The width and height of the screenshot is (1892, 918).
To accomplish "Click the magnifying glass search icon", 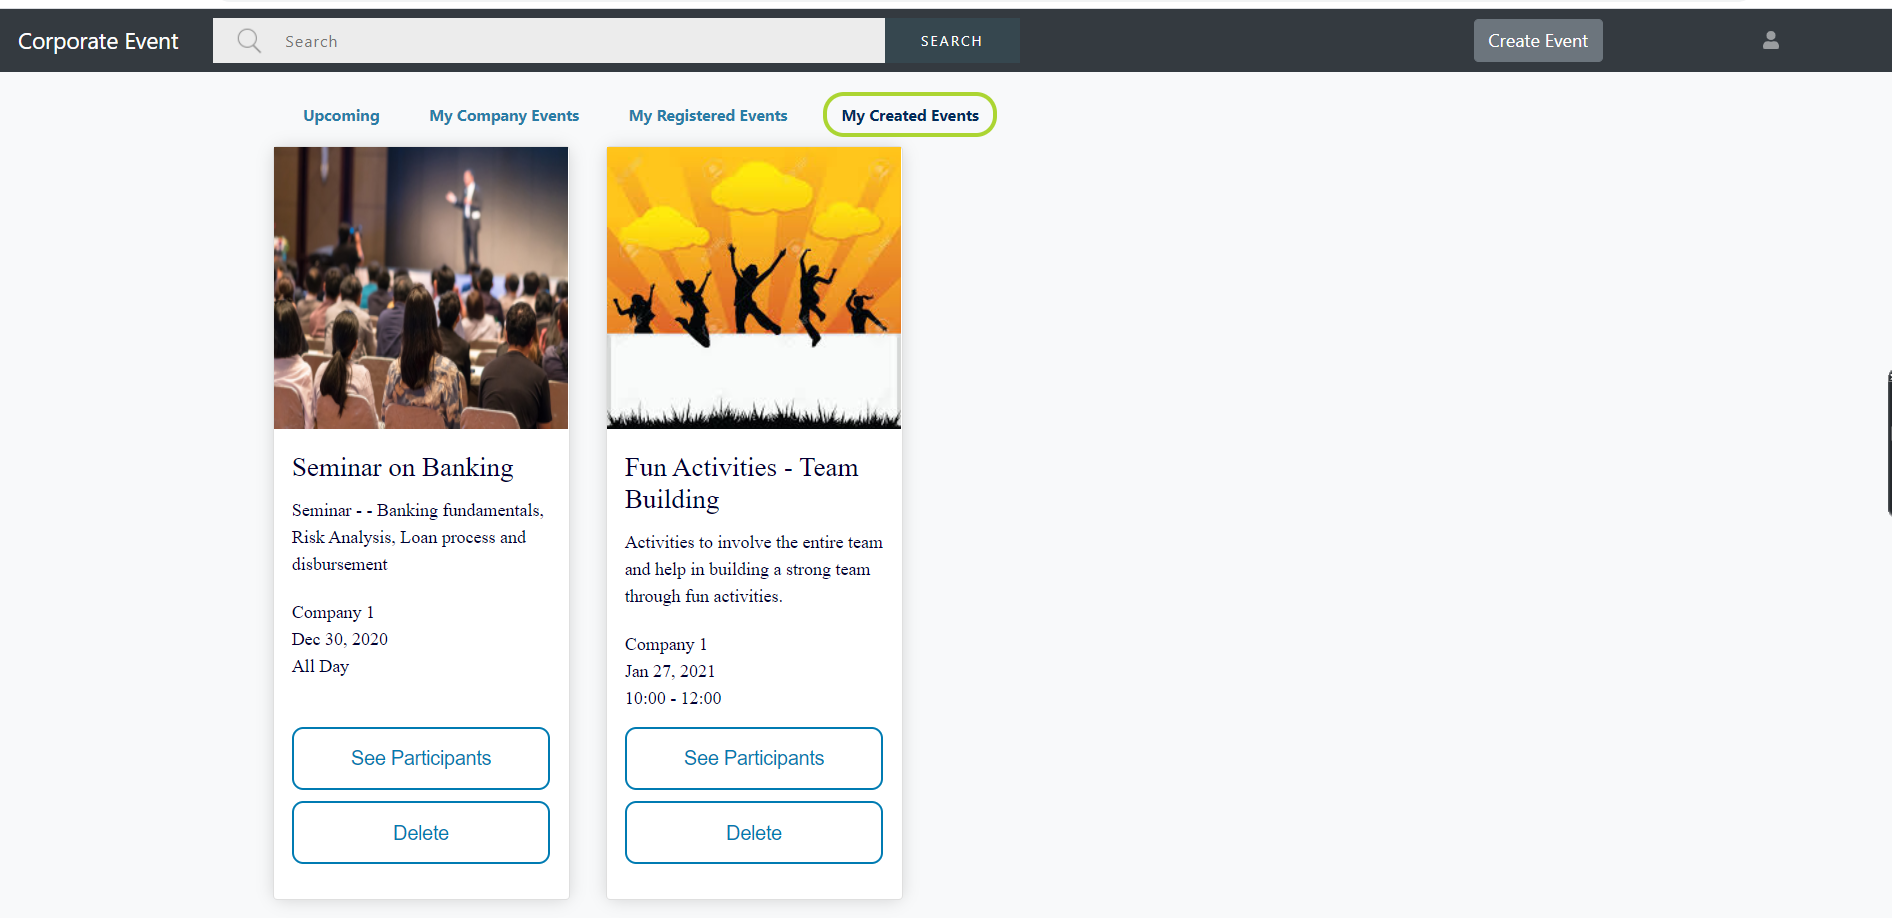I will coord(249,41).
